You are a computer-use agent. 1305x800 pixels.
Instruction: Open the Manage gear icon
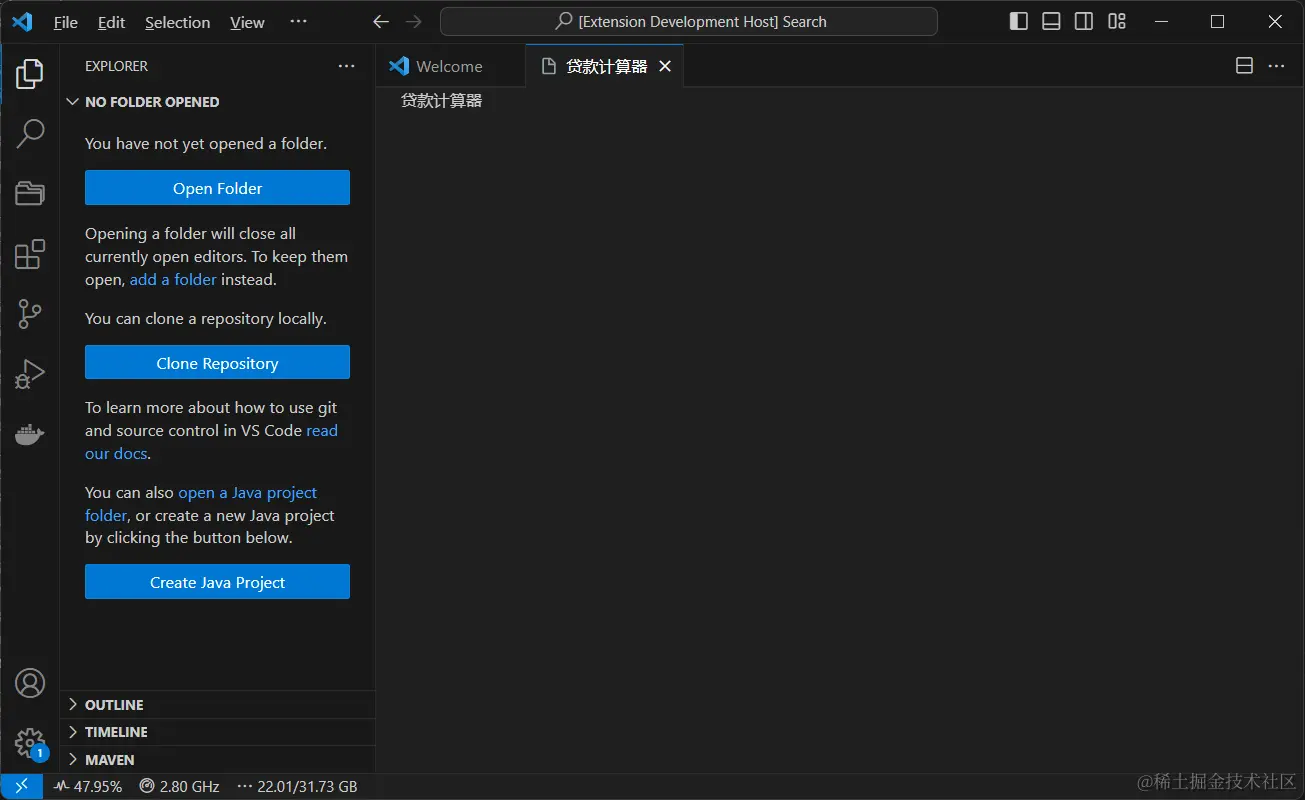click(x=30, y=743)
